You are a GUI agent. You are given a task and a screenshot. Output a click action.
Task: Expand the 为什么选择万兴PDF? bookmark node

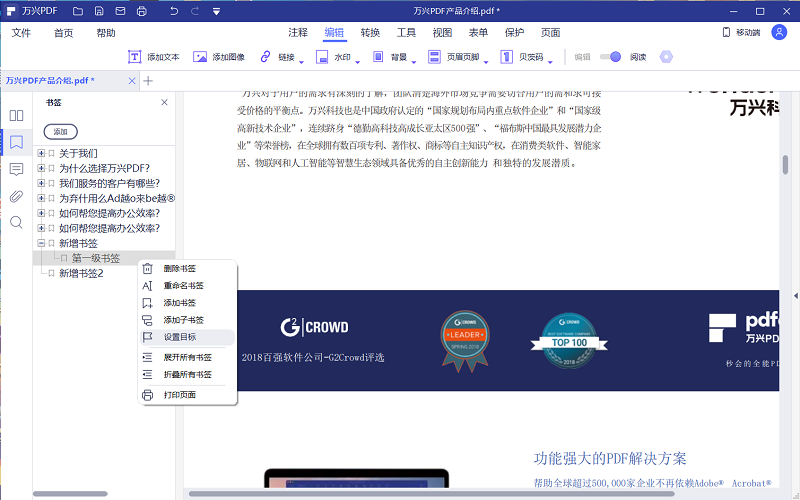point(41,168)
